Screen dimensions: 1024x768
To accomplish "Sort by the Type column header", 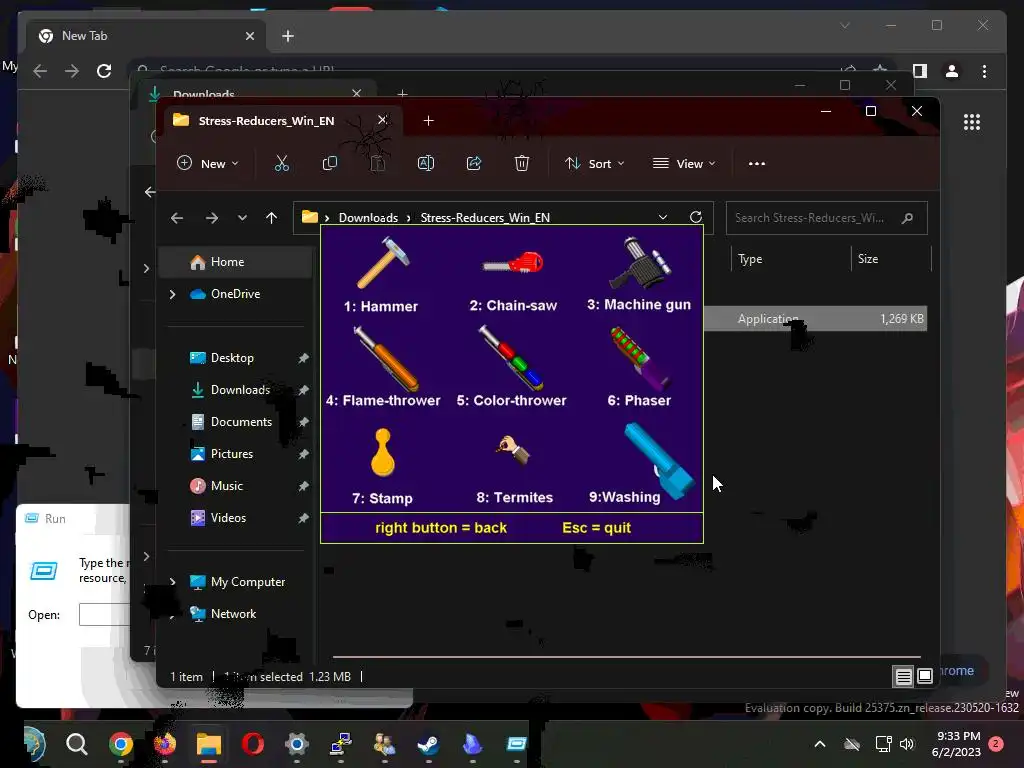I will click(750, 259).
